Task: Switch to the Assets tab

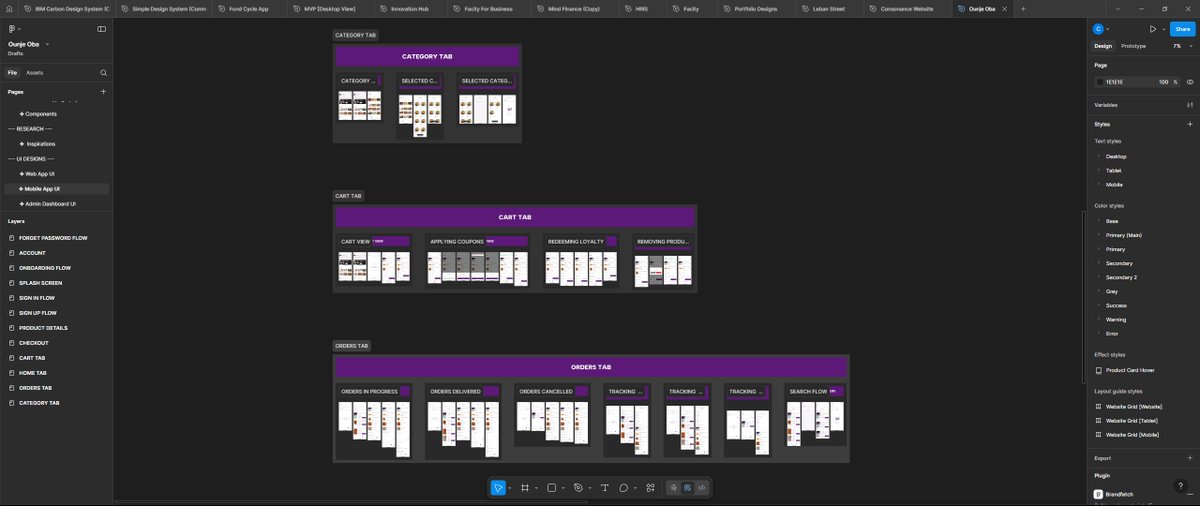Action: (x=34, y=73)
